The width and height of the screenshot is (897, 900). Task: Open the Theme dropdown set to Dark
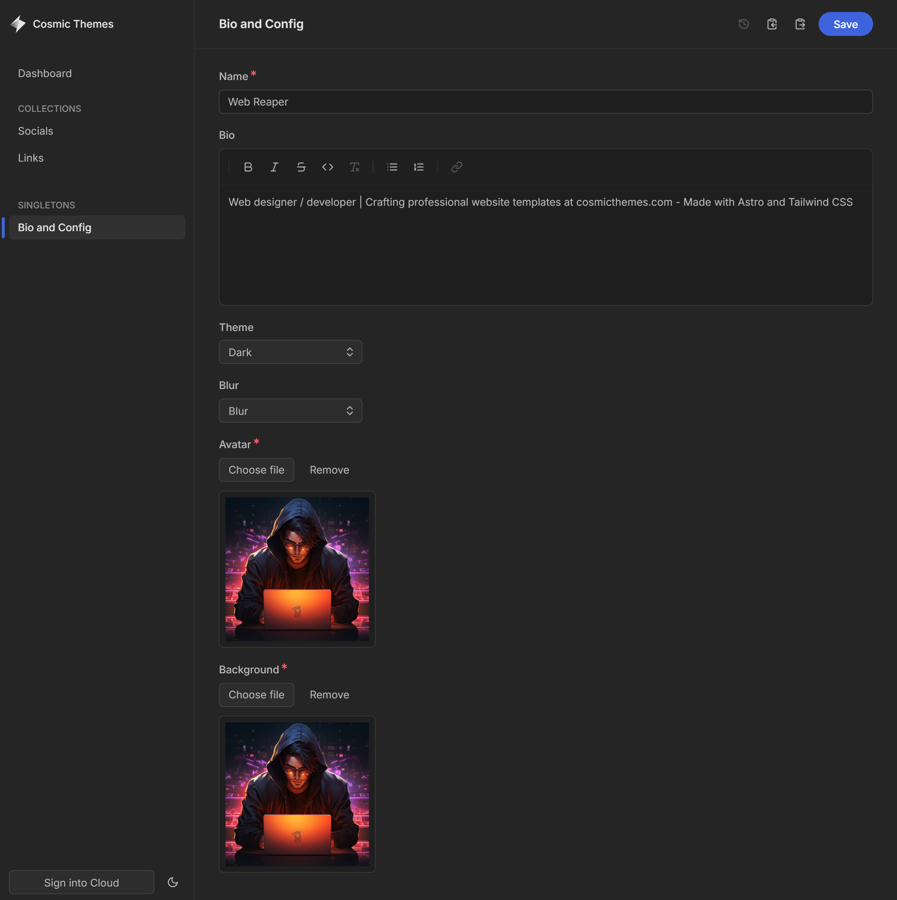pos(290,352)
